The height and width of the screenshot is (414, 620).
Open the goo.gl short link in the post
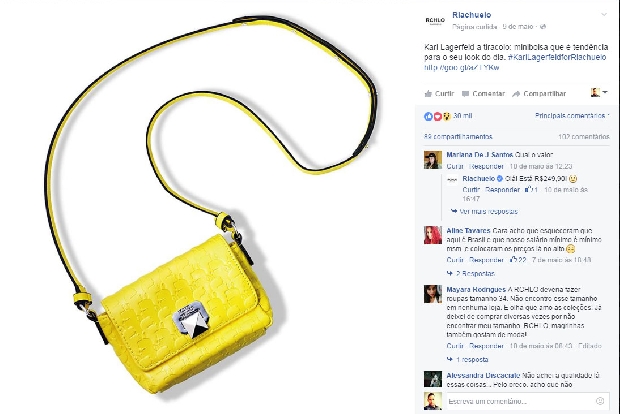(461, 68)
